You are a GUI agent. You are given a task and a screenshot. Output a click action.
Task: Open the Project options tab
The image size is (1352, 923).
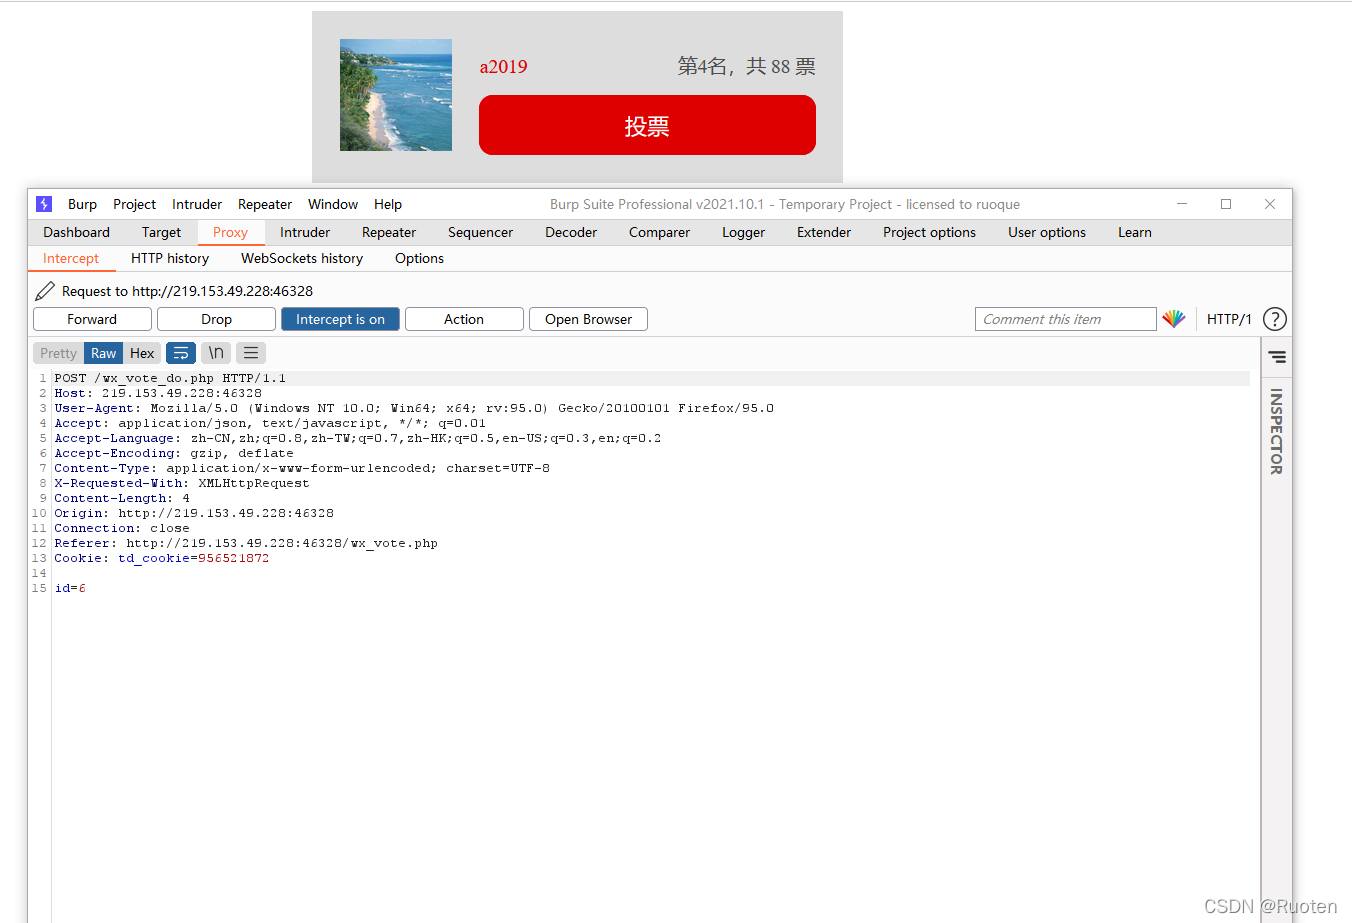coord(929,232)
